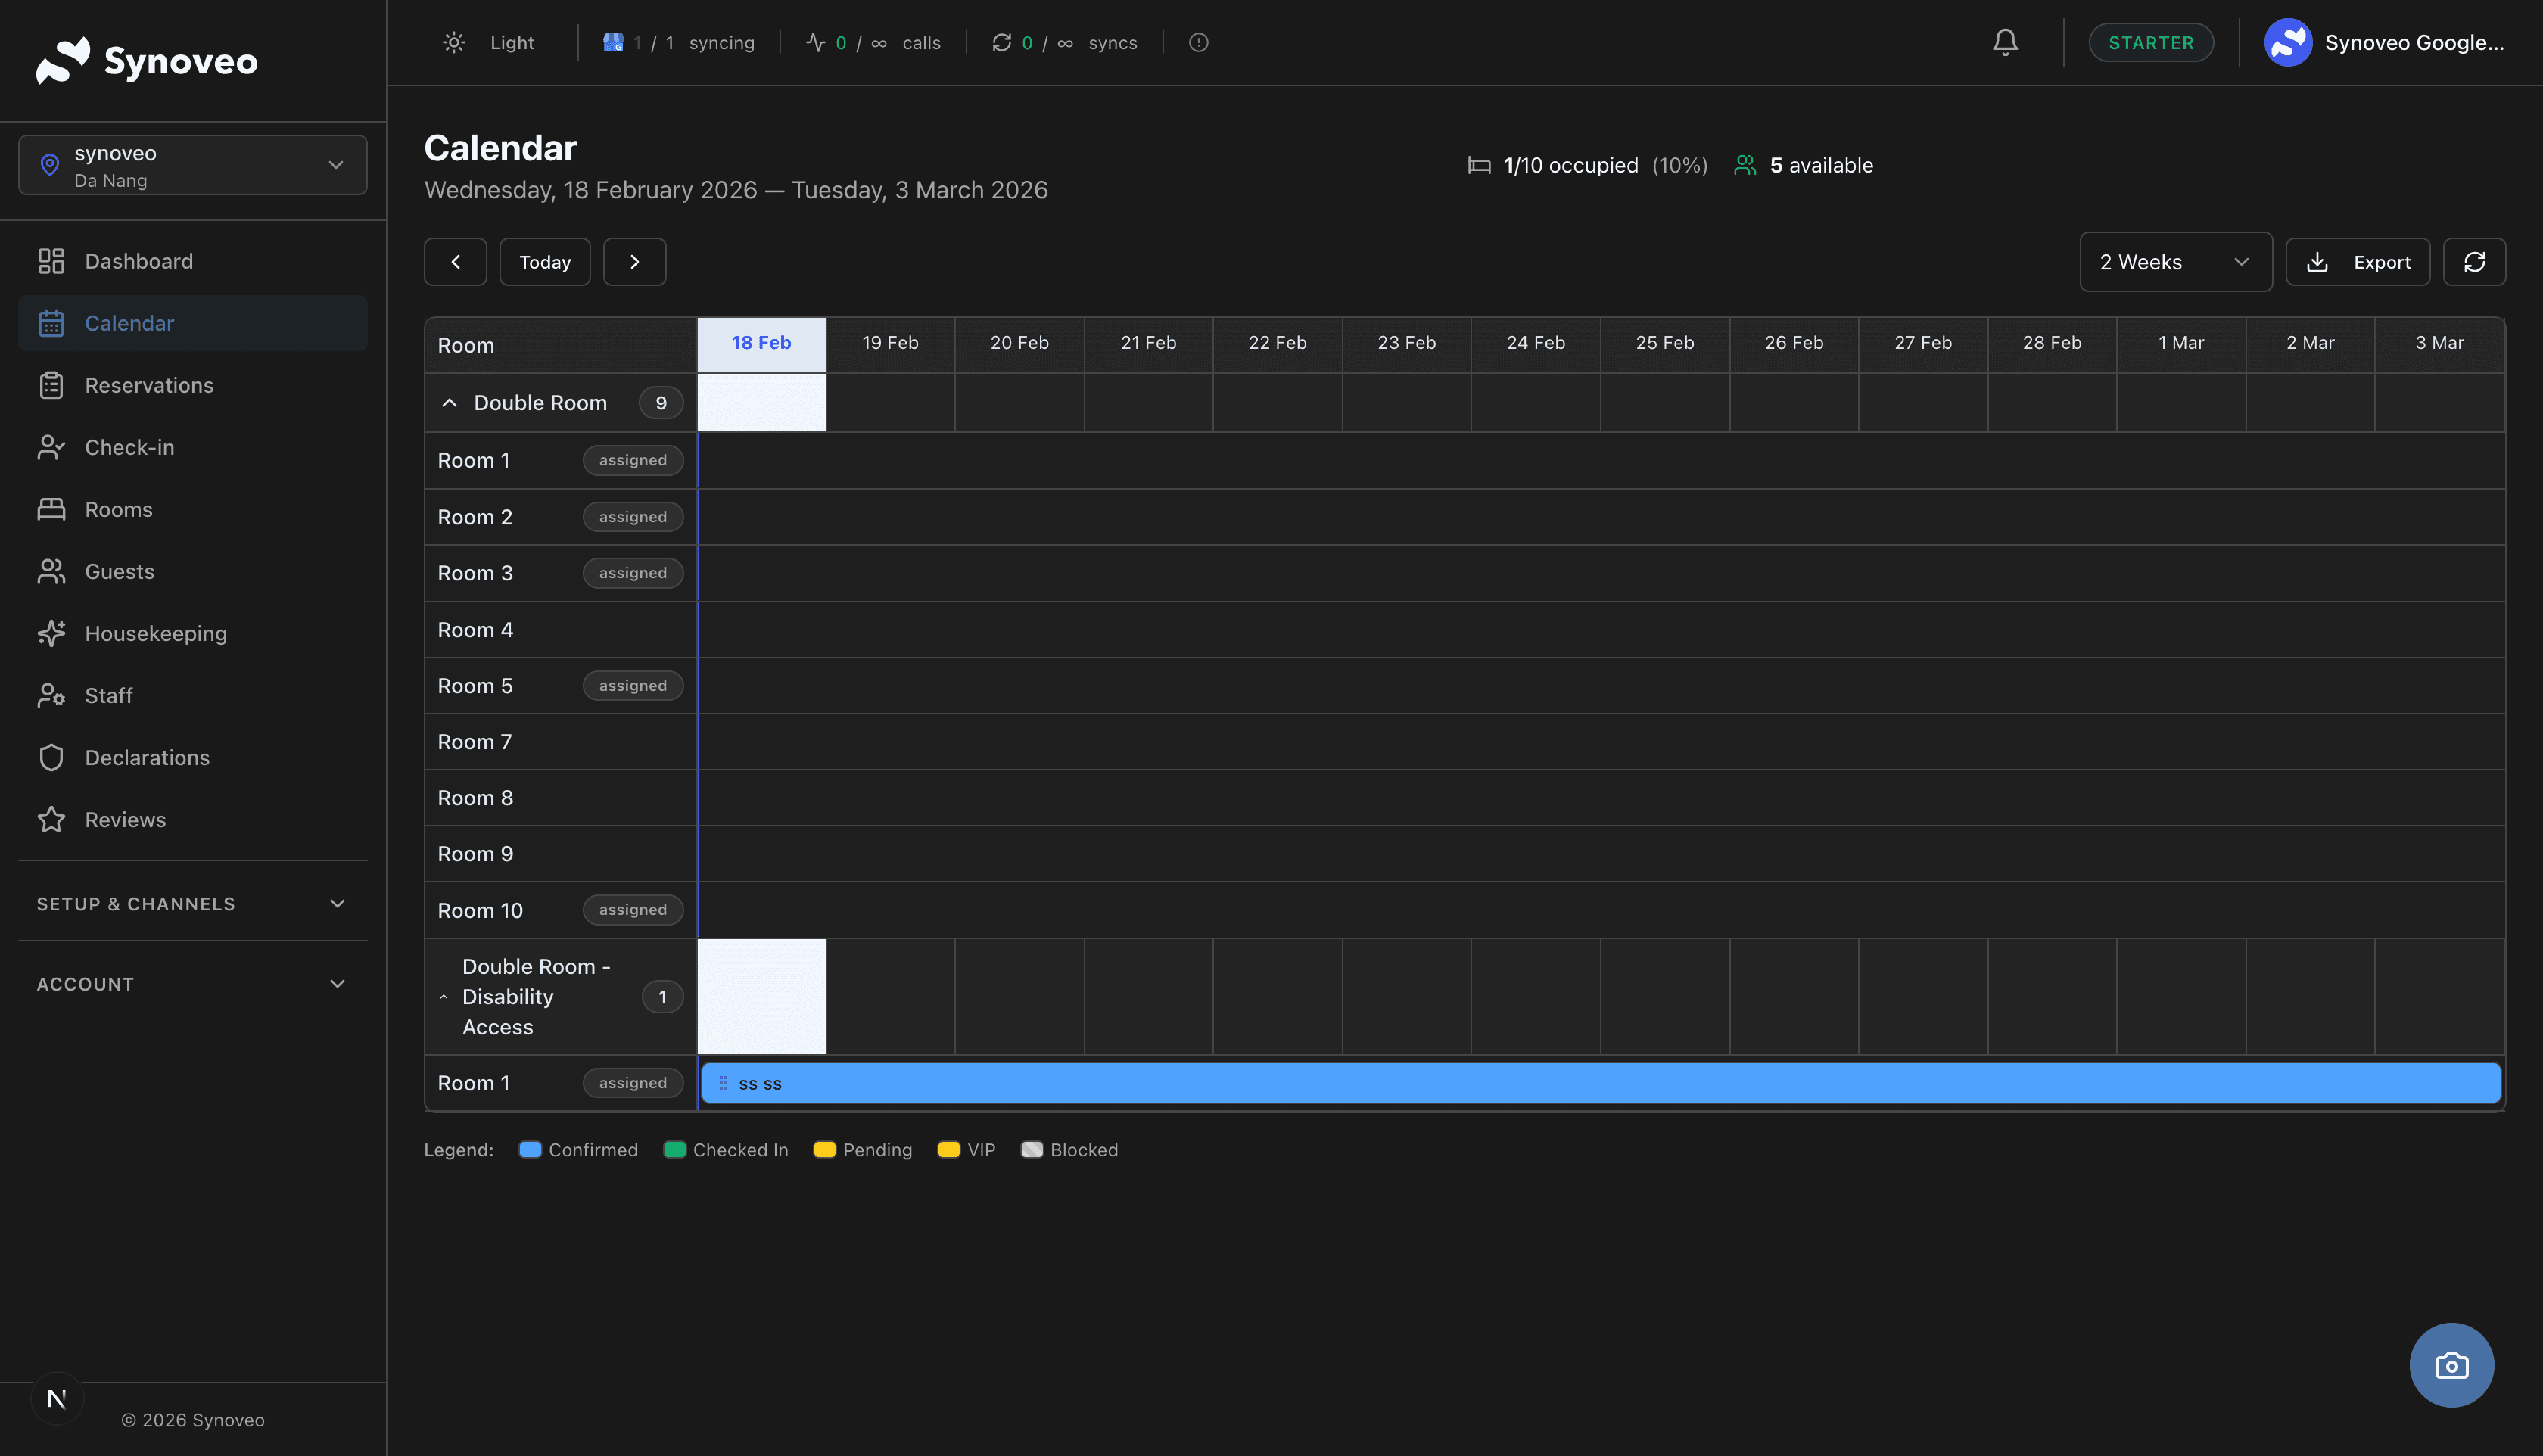Toggle Light theme mode

[x=489, y=42]
